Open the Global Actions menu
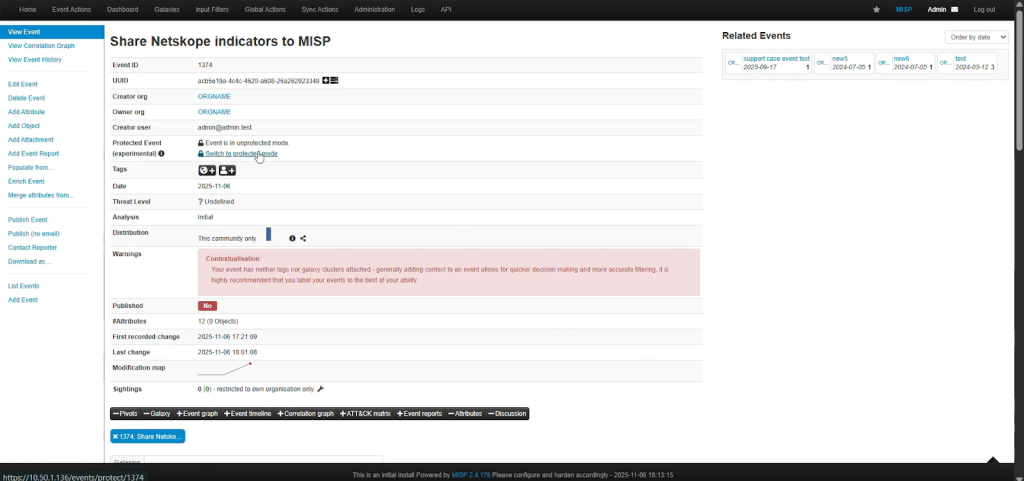Screen dimensions: 1024x481 pyautogui.click(x=265, y=10)
